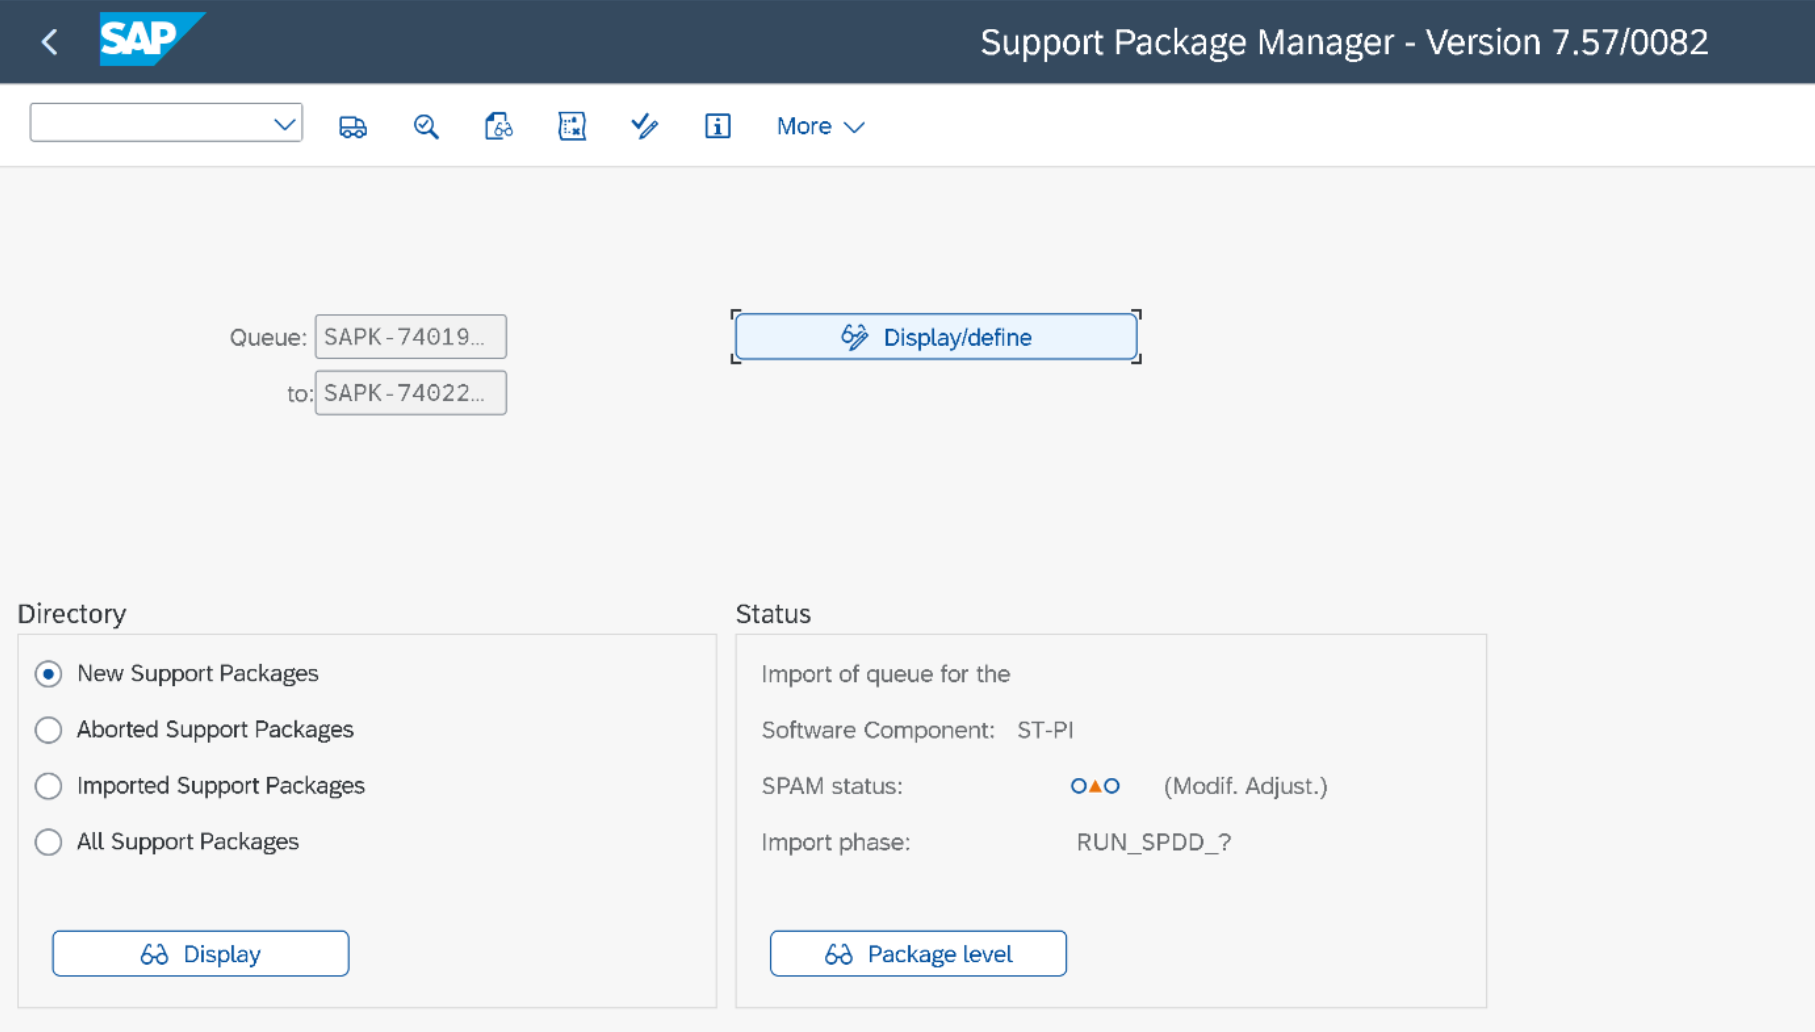The width and height of the screenshot is (1815, 1032).
Task: Click the SAP logo in the header
Action: click(152, 40)
